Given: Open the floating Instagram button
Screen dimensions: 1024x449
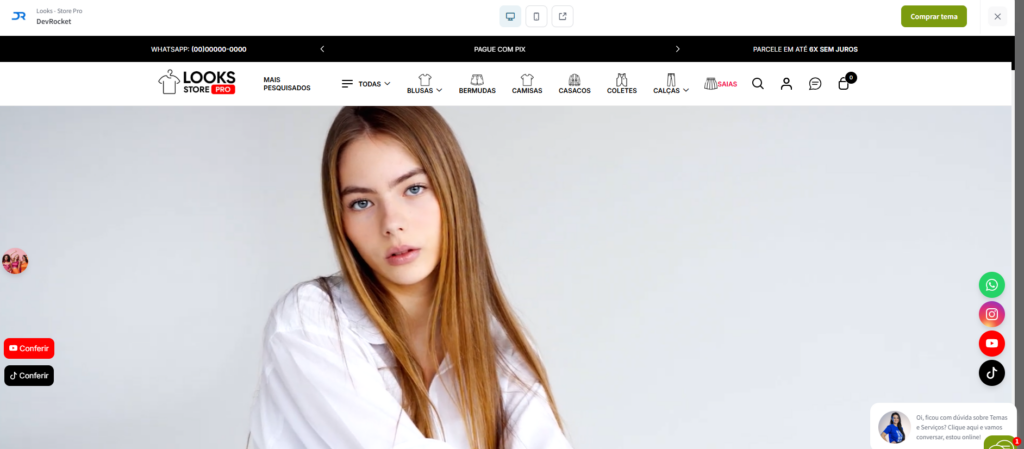Looking at the screenshot, I should coord(991,314).
